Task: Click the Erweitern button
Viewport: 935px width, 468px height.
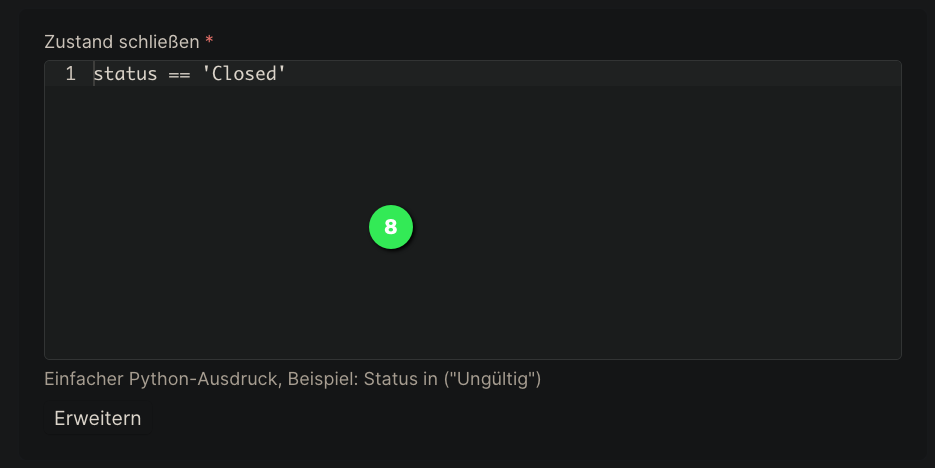Action: (97, 418)
